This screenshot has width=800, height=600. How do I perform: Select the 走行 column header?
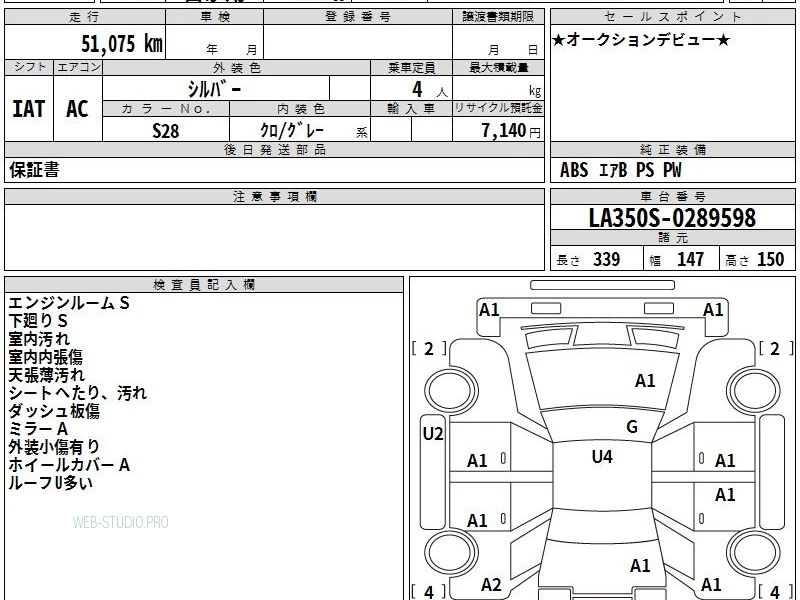tap(85, 17)
